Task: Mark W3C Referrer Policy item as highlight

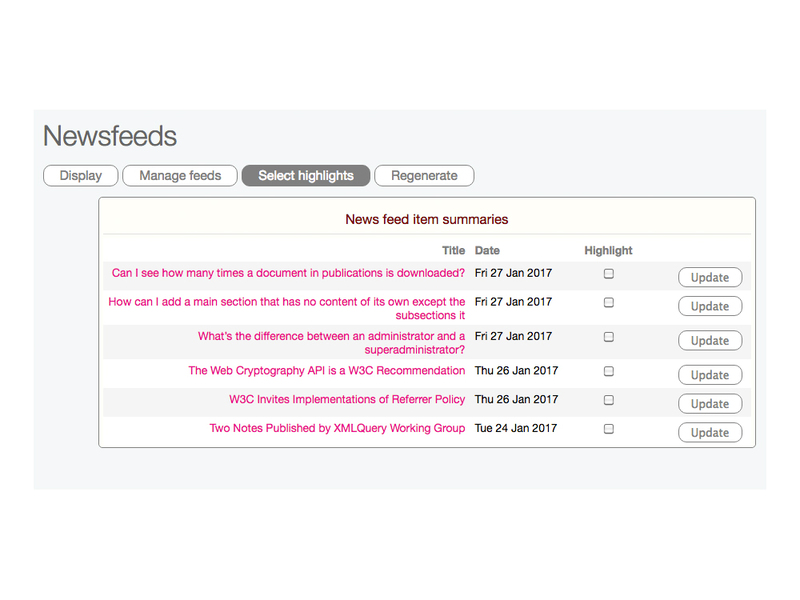Action: [609, 400]
